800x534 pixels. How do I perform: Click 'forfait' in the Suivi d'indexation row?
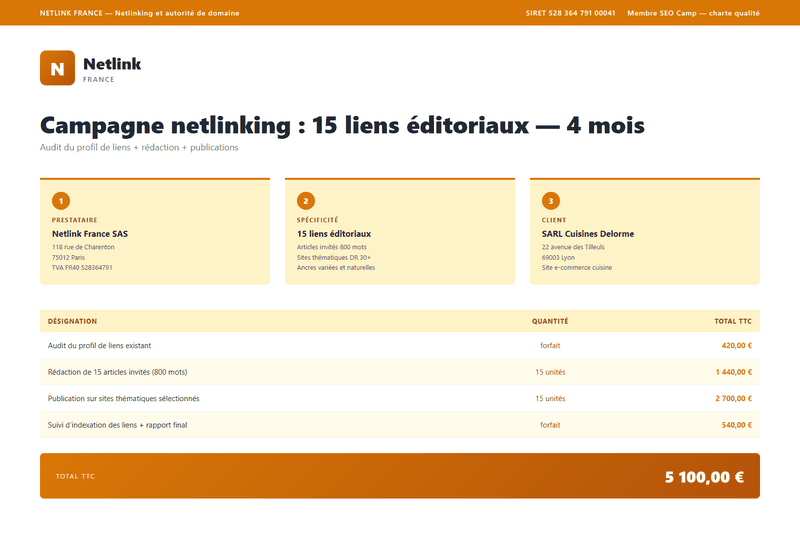(x=550, y=425)
